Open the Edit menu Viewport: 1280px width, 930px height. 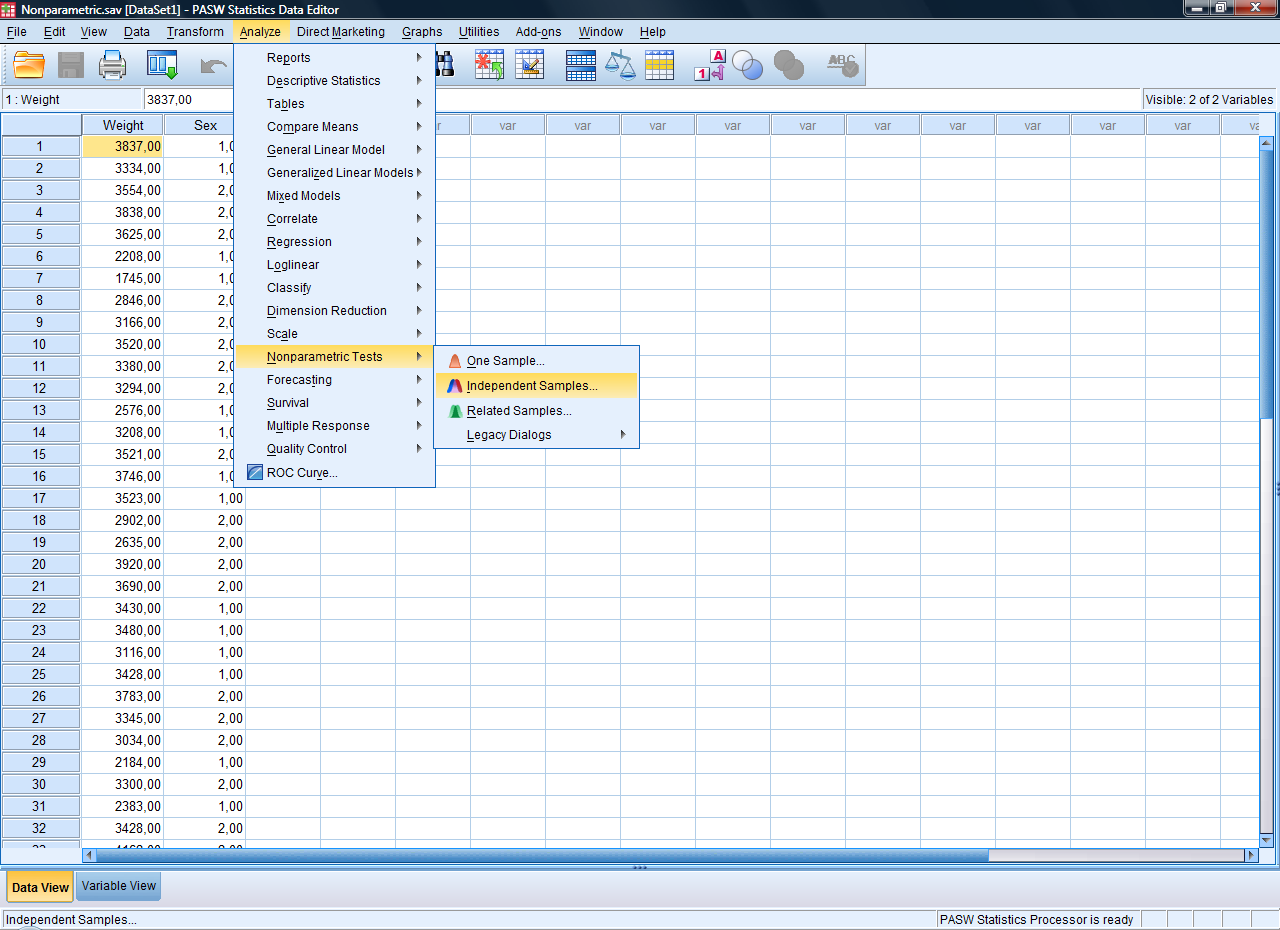pyautogui.click(x=55, y=32)
